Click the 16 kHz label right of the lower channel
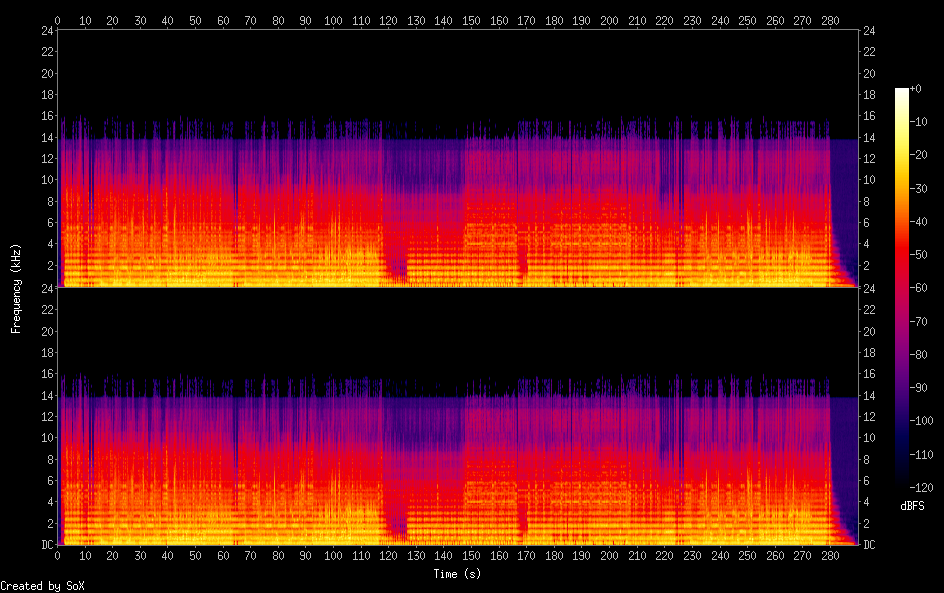944x593 pixels. (869, 374)
